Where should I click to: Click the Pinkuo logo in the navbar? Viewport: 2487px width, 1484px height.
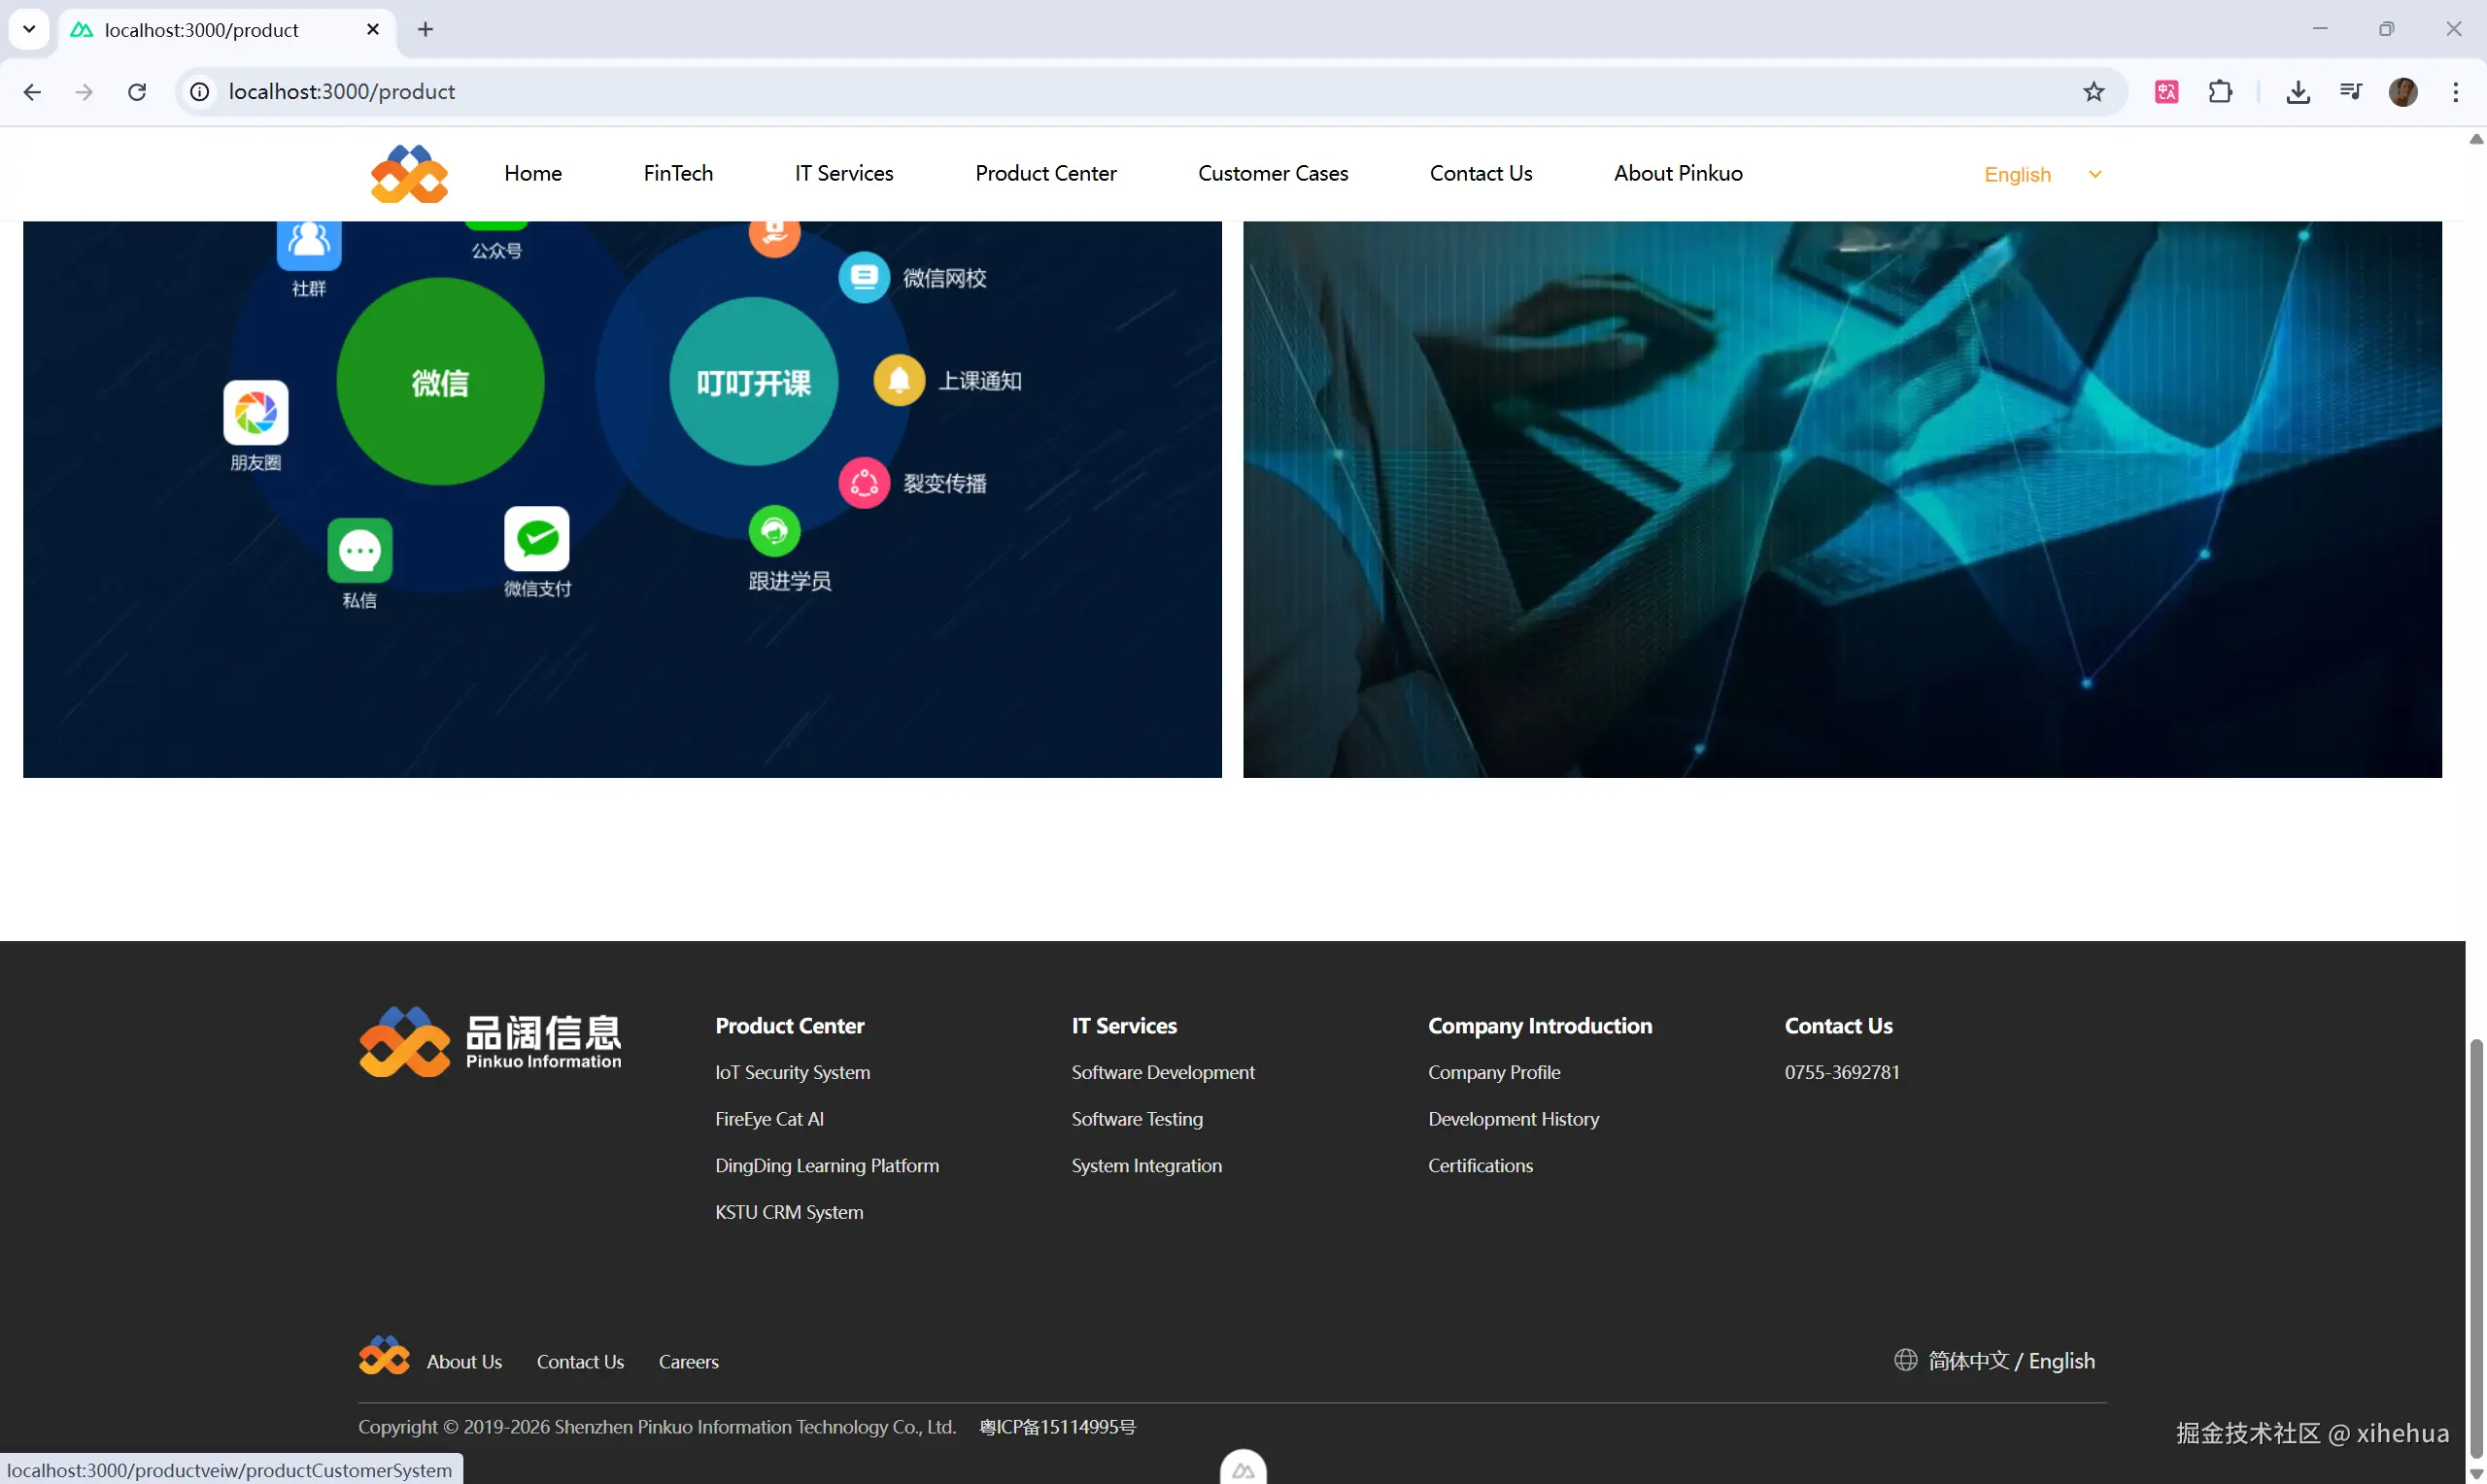click(x=409, y=174)
